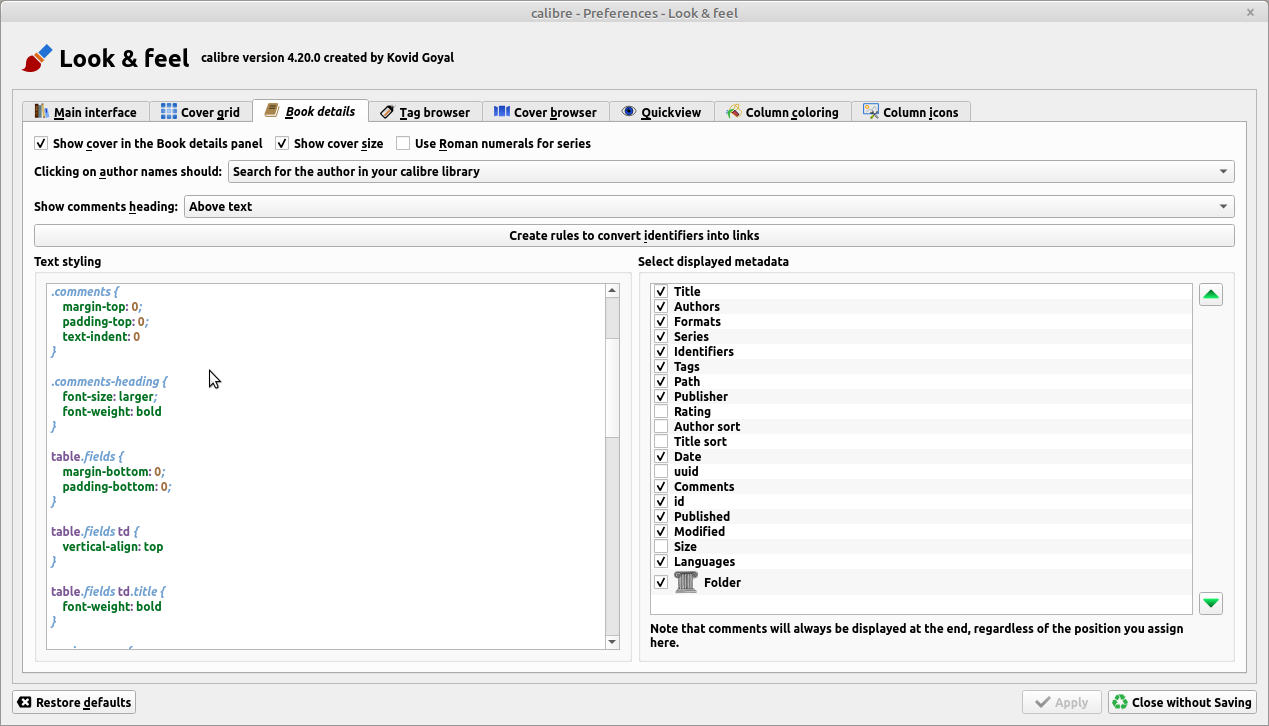Enable the uuid metadata checkbox

(661, 472)
